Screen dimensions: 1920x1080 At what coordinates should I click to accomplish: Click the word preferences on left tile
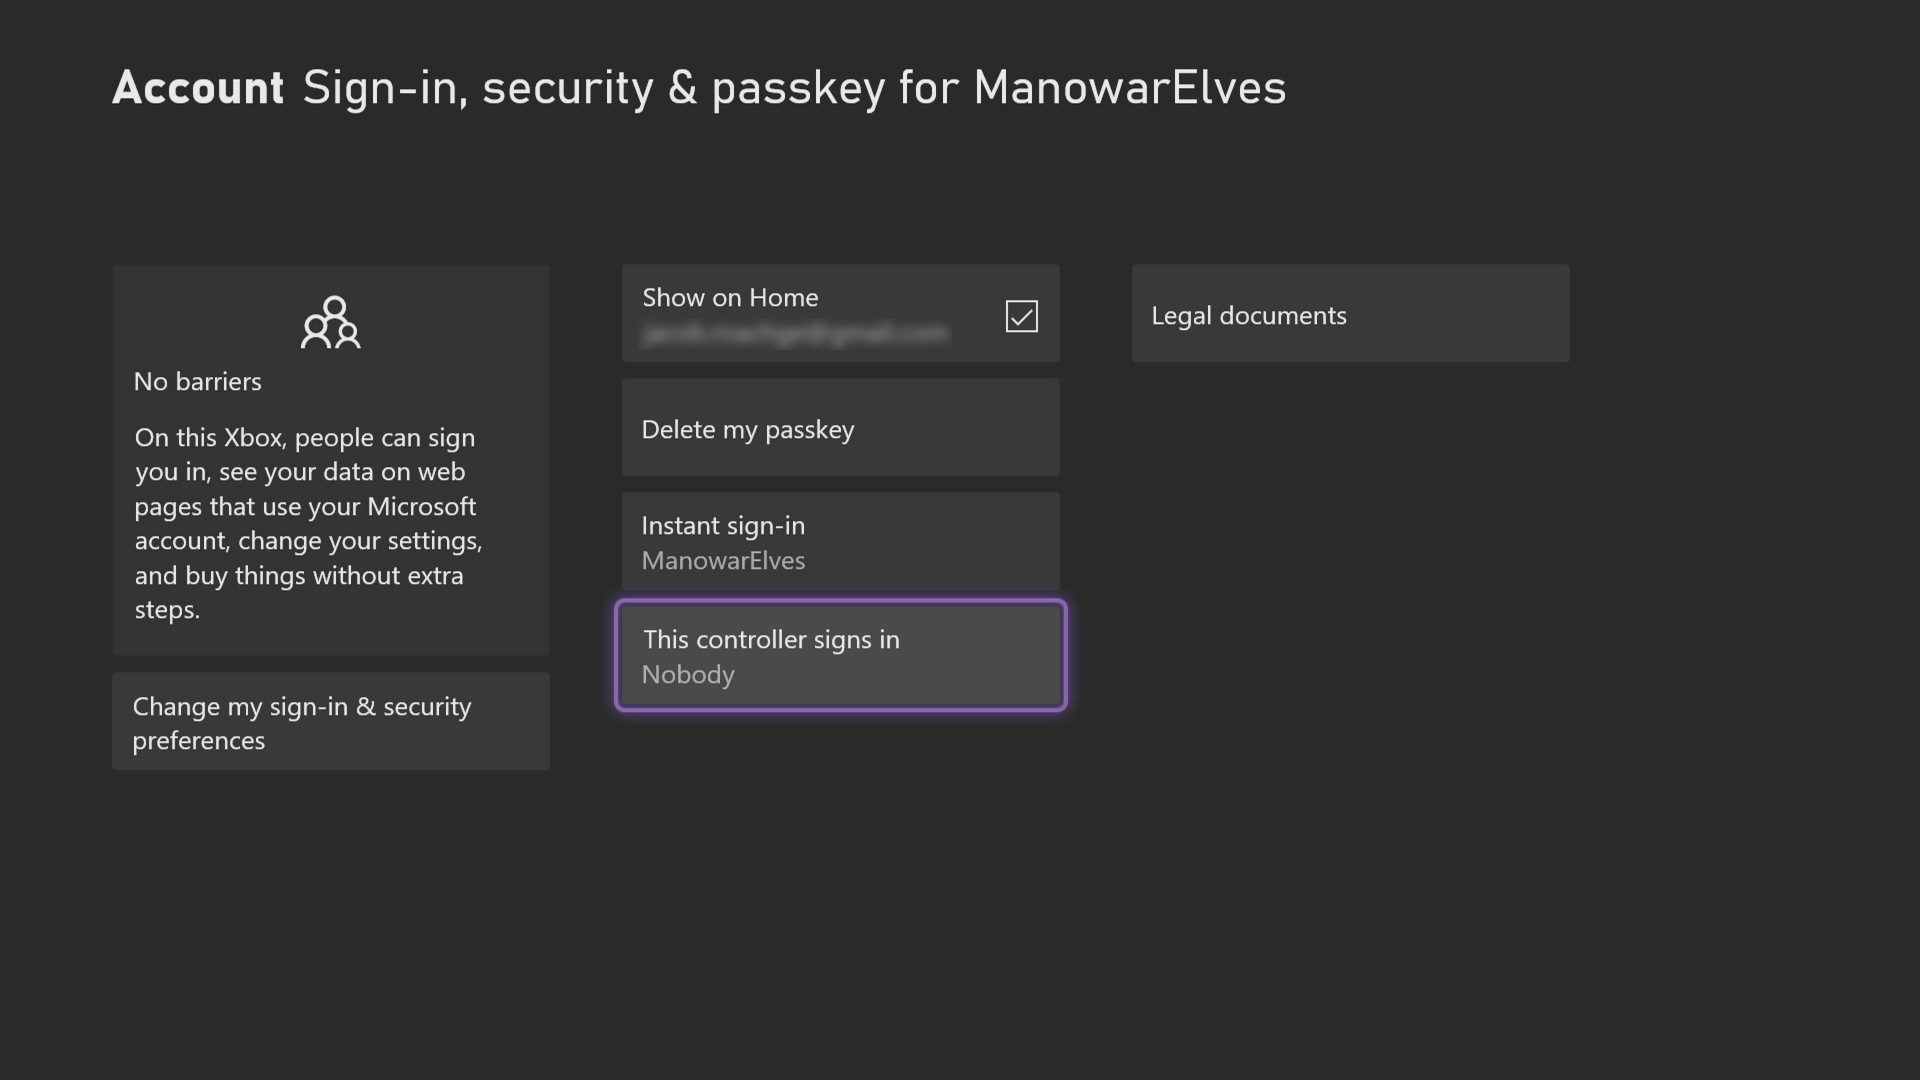(199, 741)
